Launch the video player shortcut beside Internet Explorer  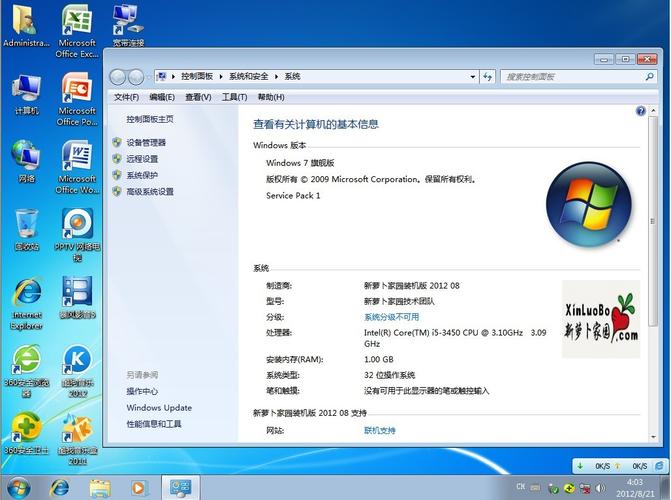click(77, 297)
